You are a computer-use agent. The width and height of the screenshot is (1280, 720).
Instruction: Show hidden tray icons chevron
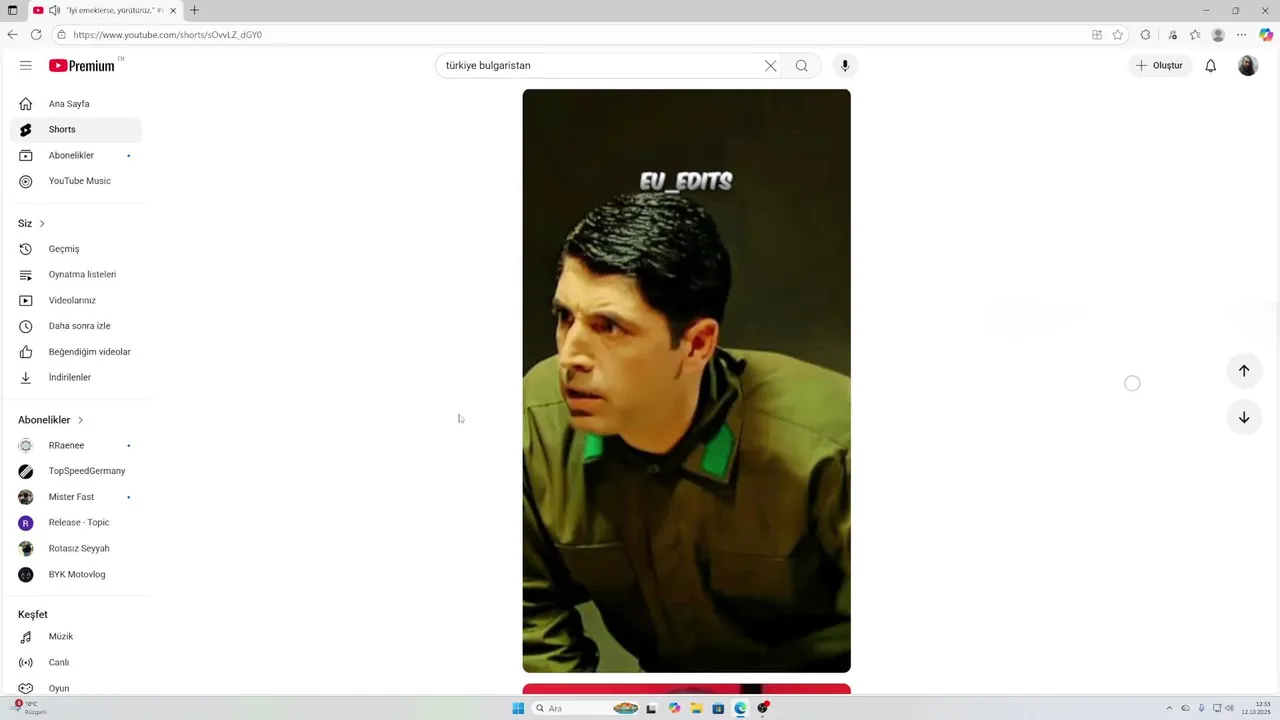coord(1169,709)
